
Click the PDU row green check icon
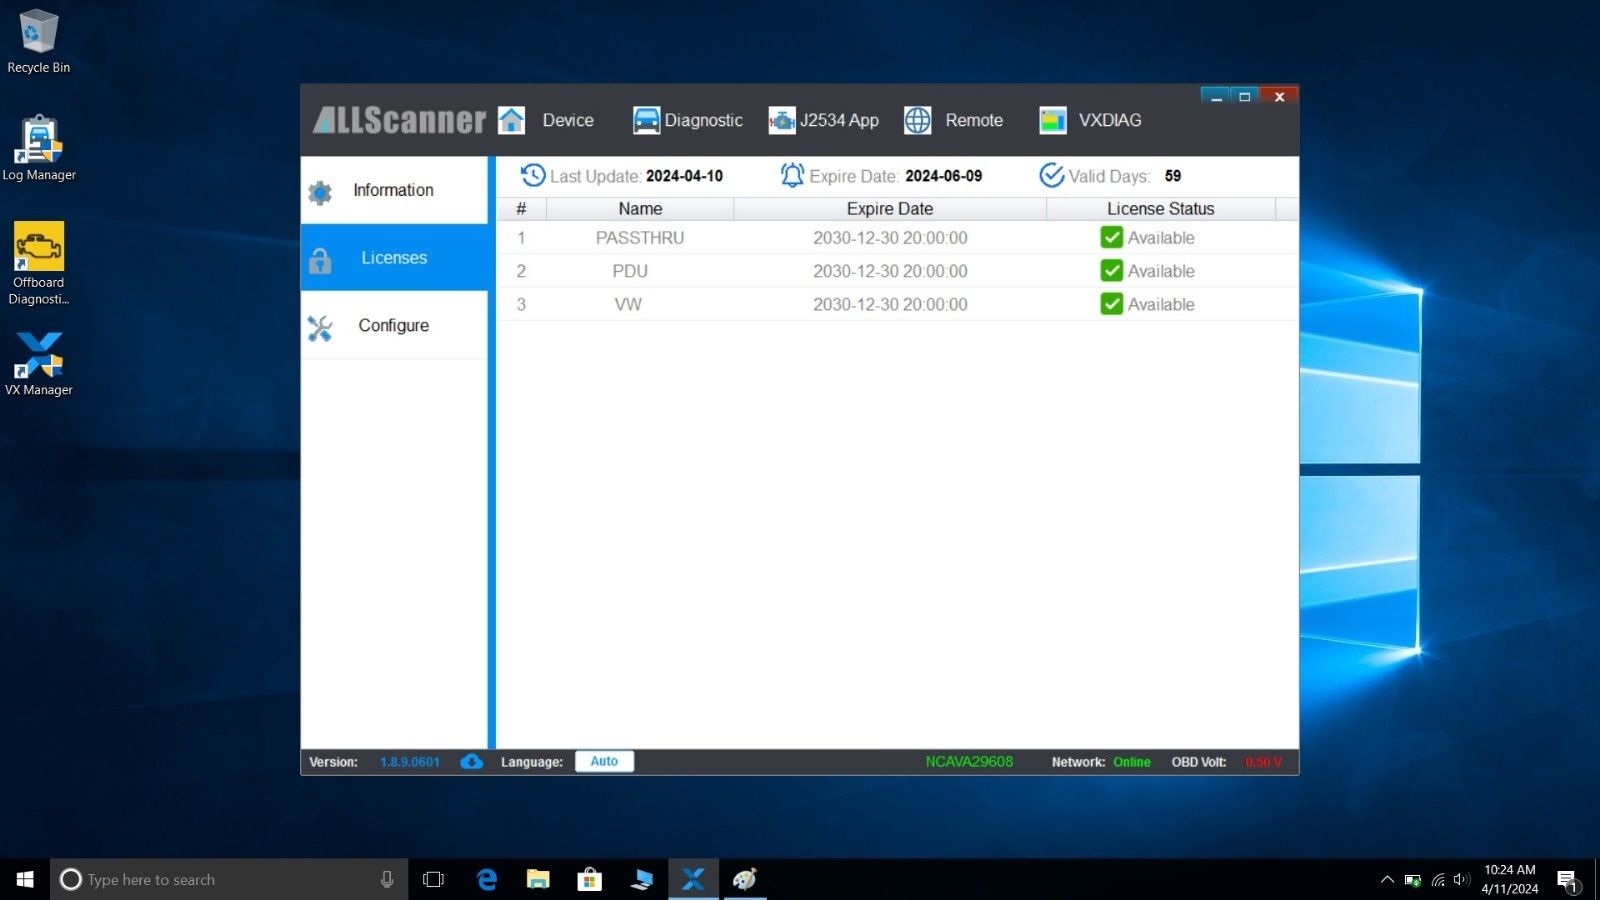click(x=1111, y=270)
